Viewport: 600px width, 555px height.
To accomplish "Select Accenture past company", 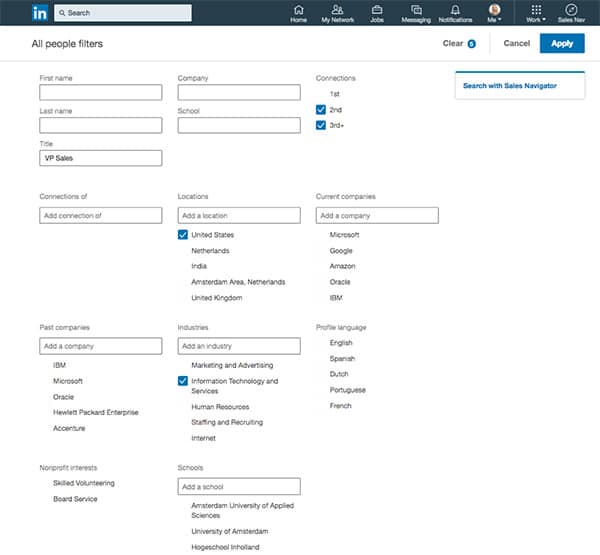I will [x=69, y=428].
